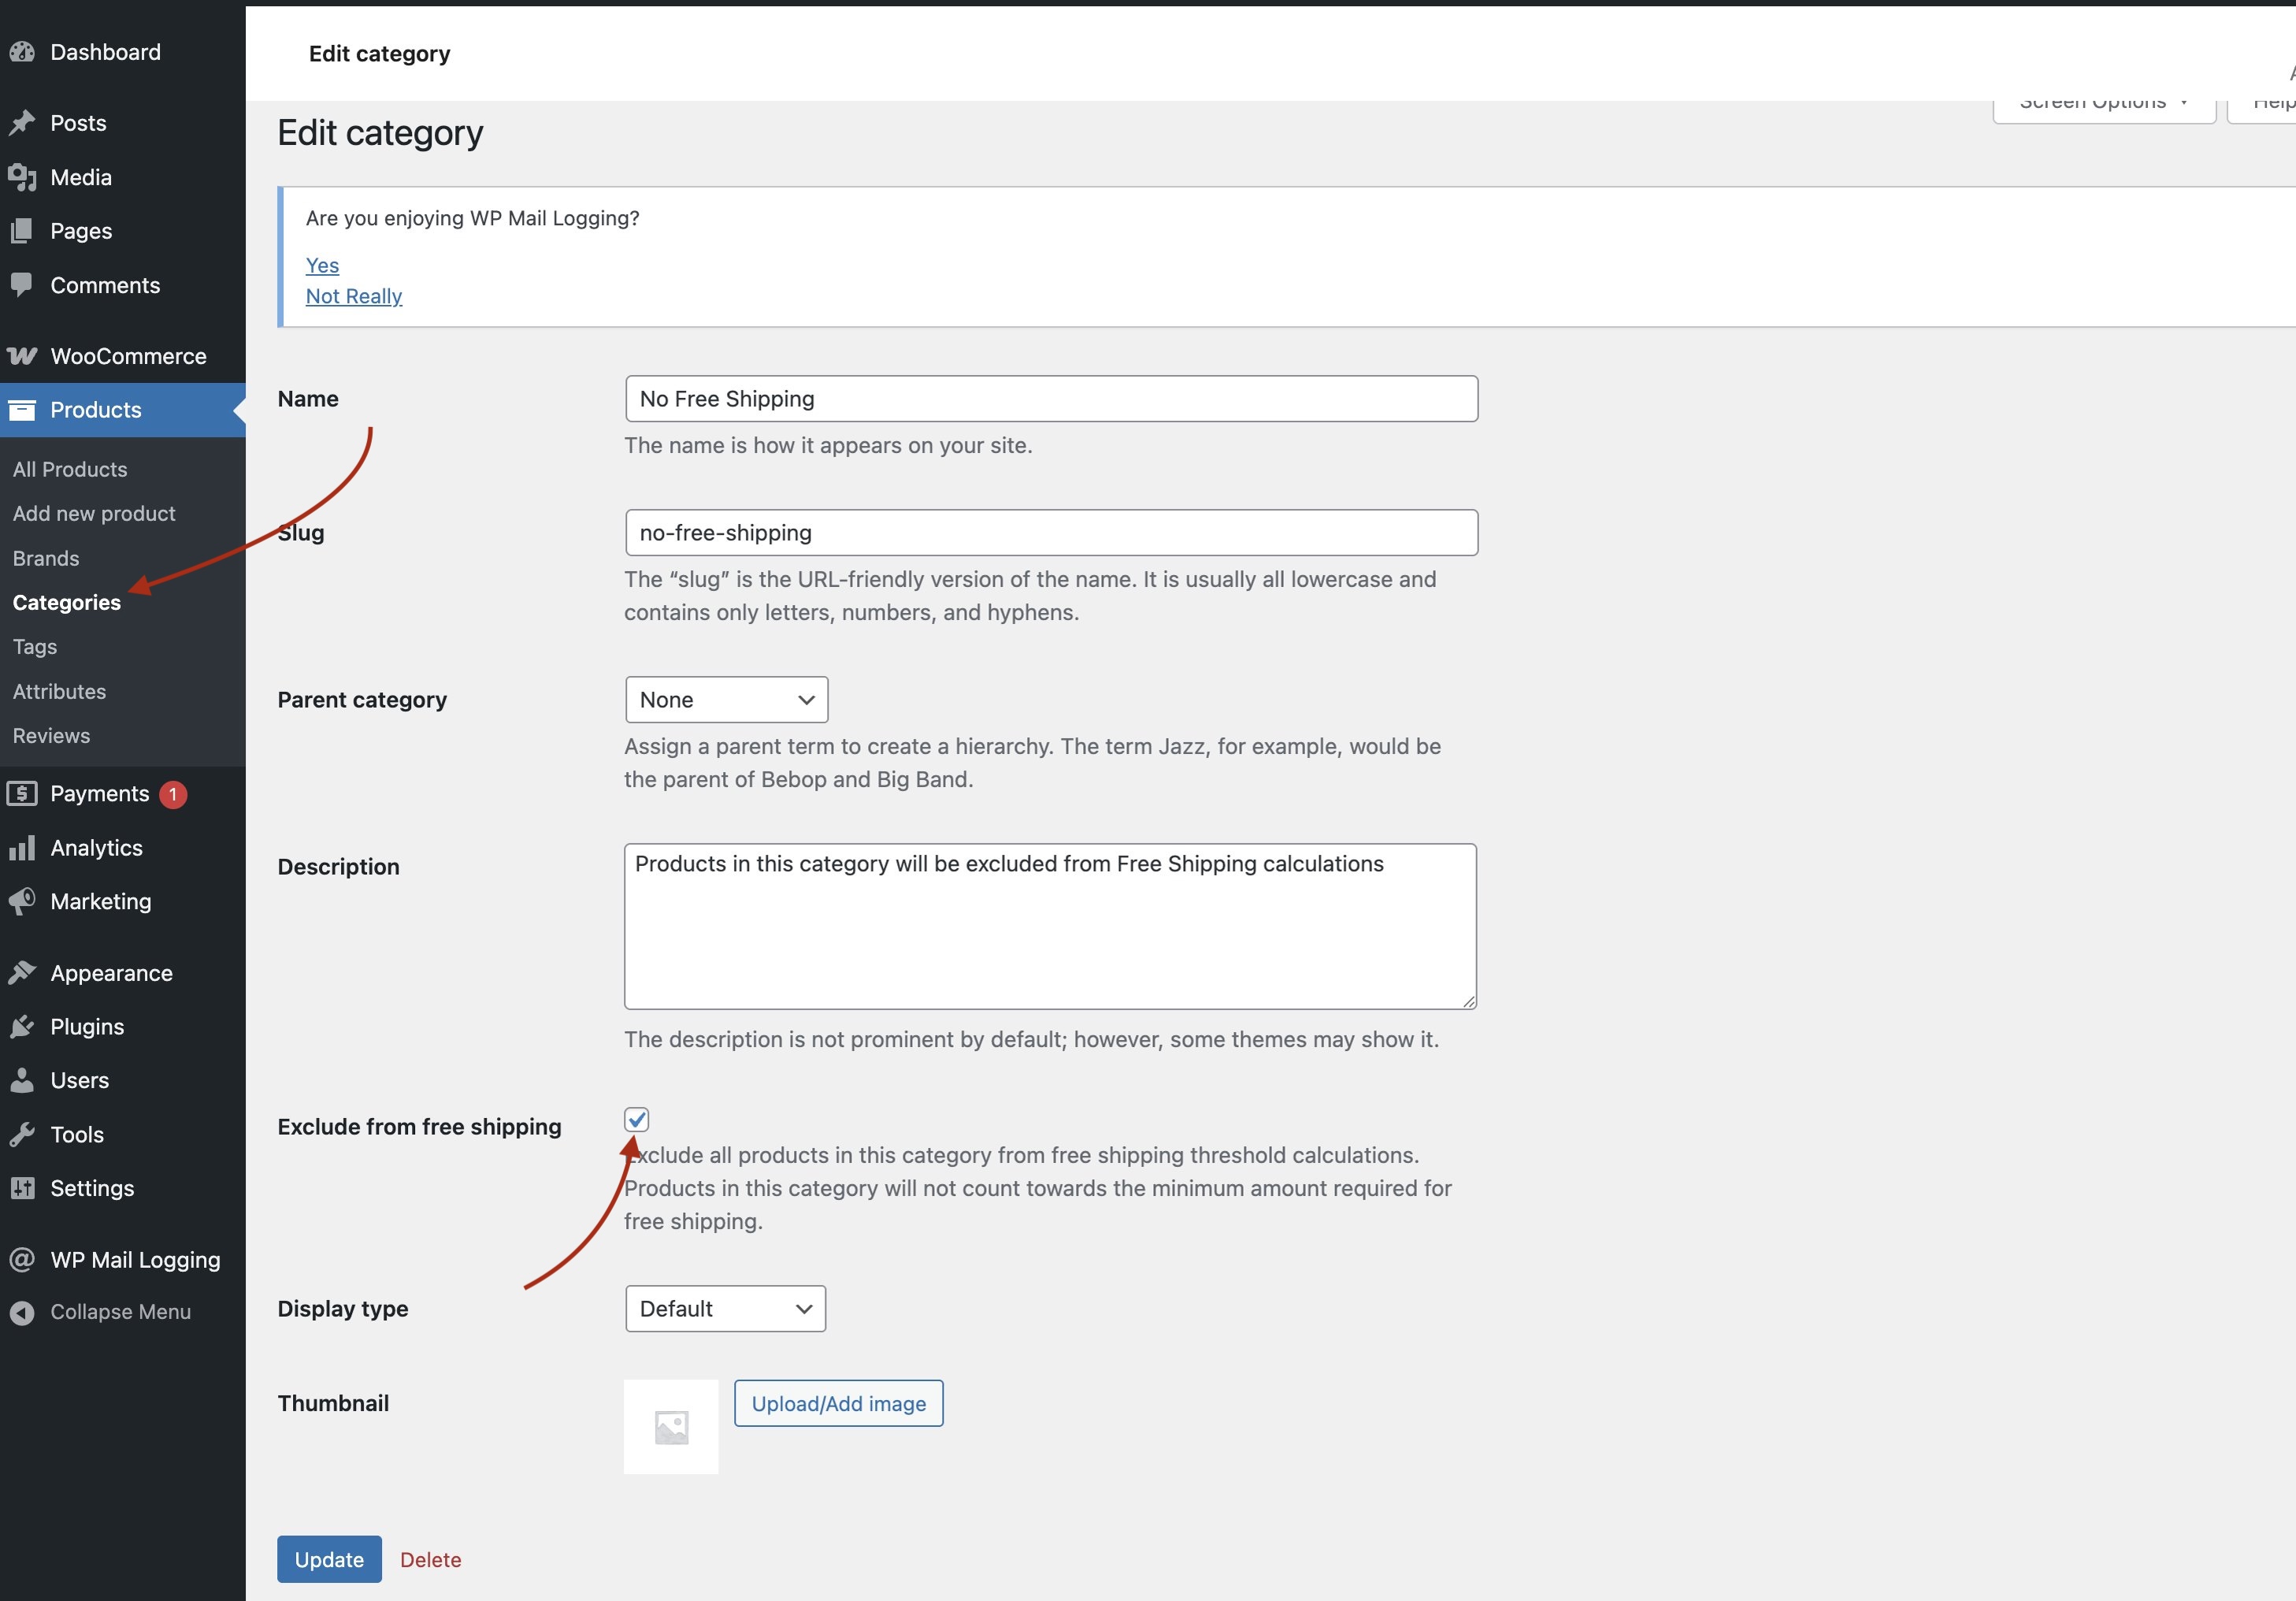
Task: Click the Upload/Add image button
Action: pyautogui.click(x=838, y=1404)
